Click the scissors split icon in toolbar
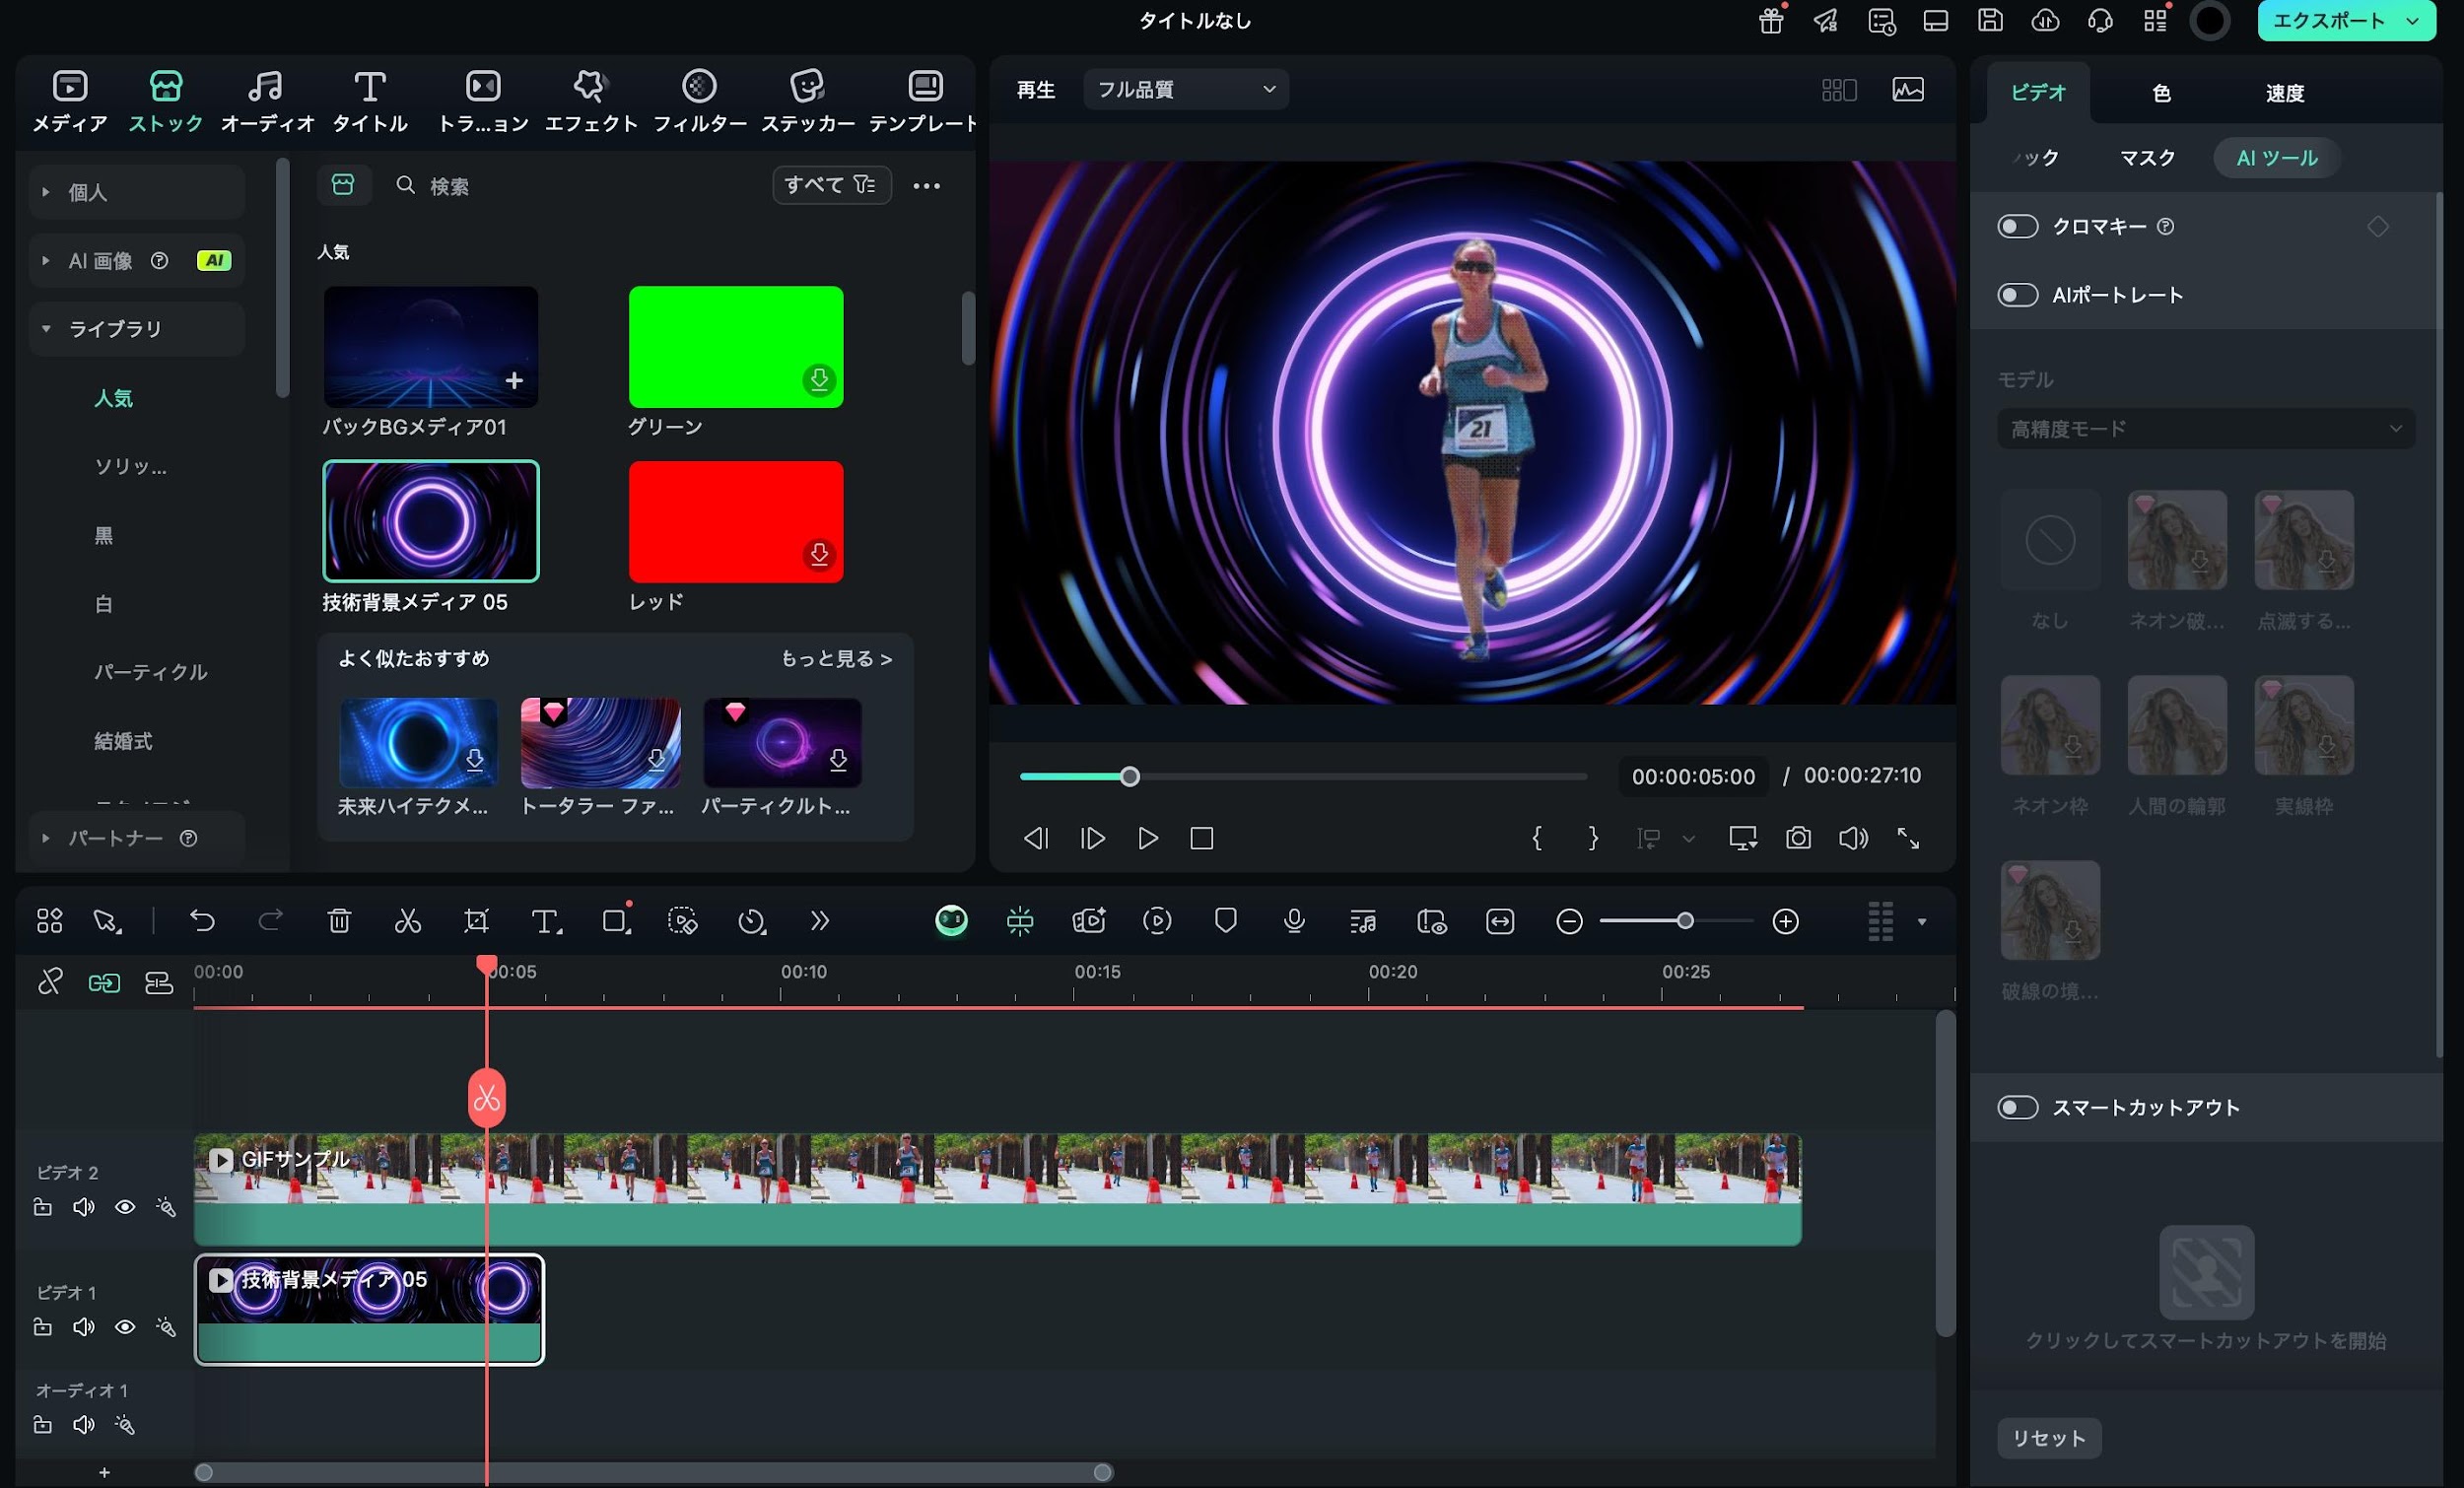The width and height of the screenshot is (2464, 1488). (407, 920)
